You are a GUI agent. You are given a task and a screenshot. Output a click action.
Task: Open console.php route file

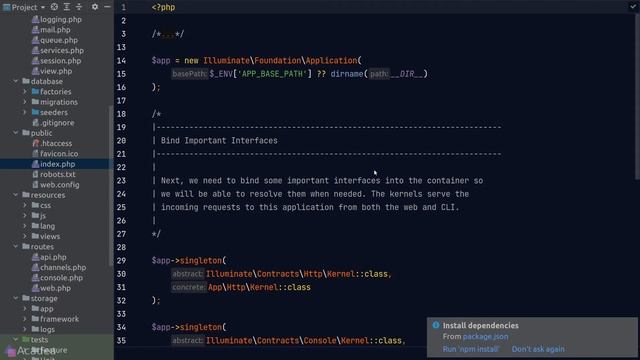point(61,278)
